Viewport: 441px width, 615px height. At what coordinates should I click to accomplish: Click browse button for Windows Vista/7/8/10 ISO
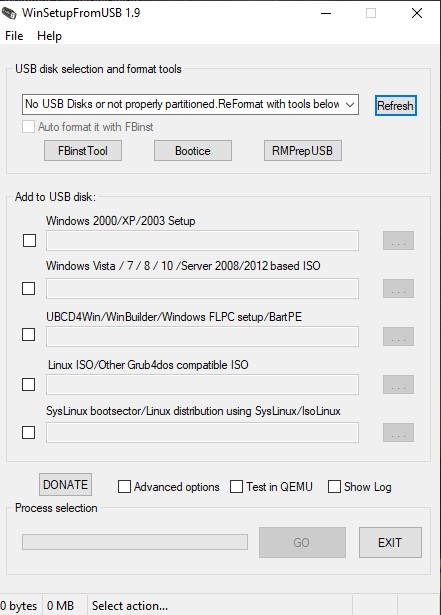398,289
